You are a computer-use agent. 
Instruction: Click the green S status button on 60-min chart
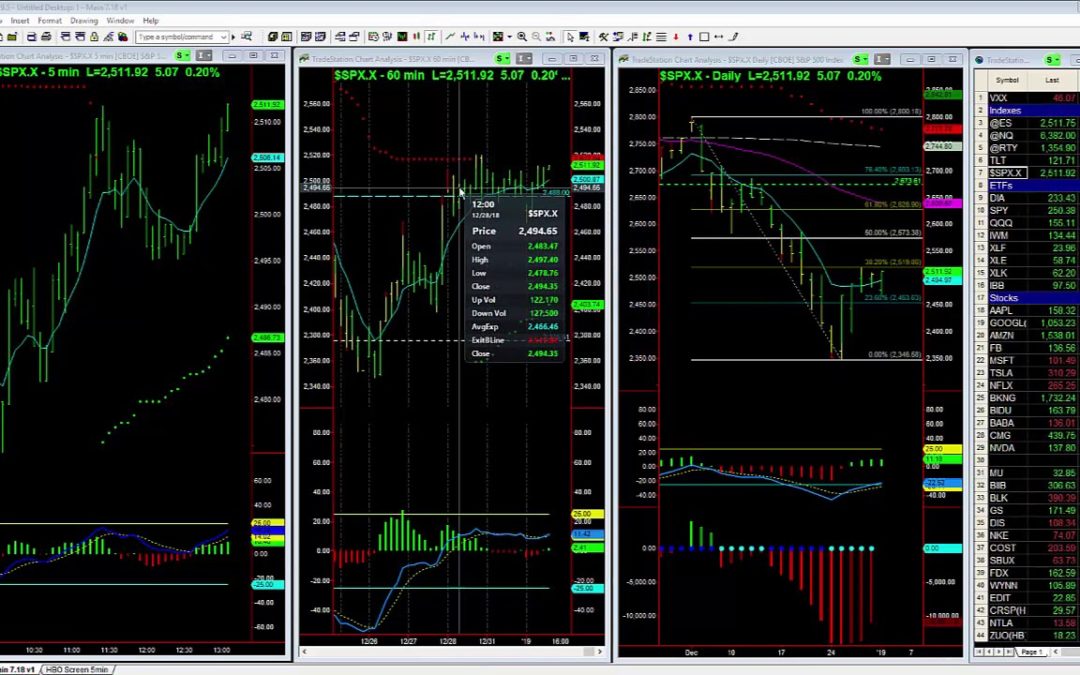[x=498, y=58]
